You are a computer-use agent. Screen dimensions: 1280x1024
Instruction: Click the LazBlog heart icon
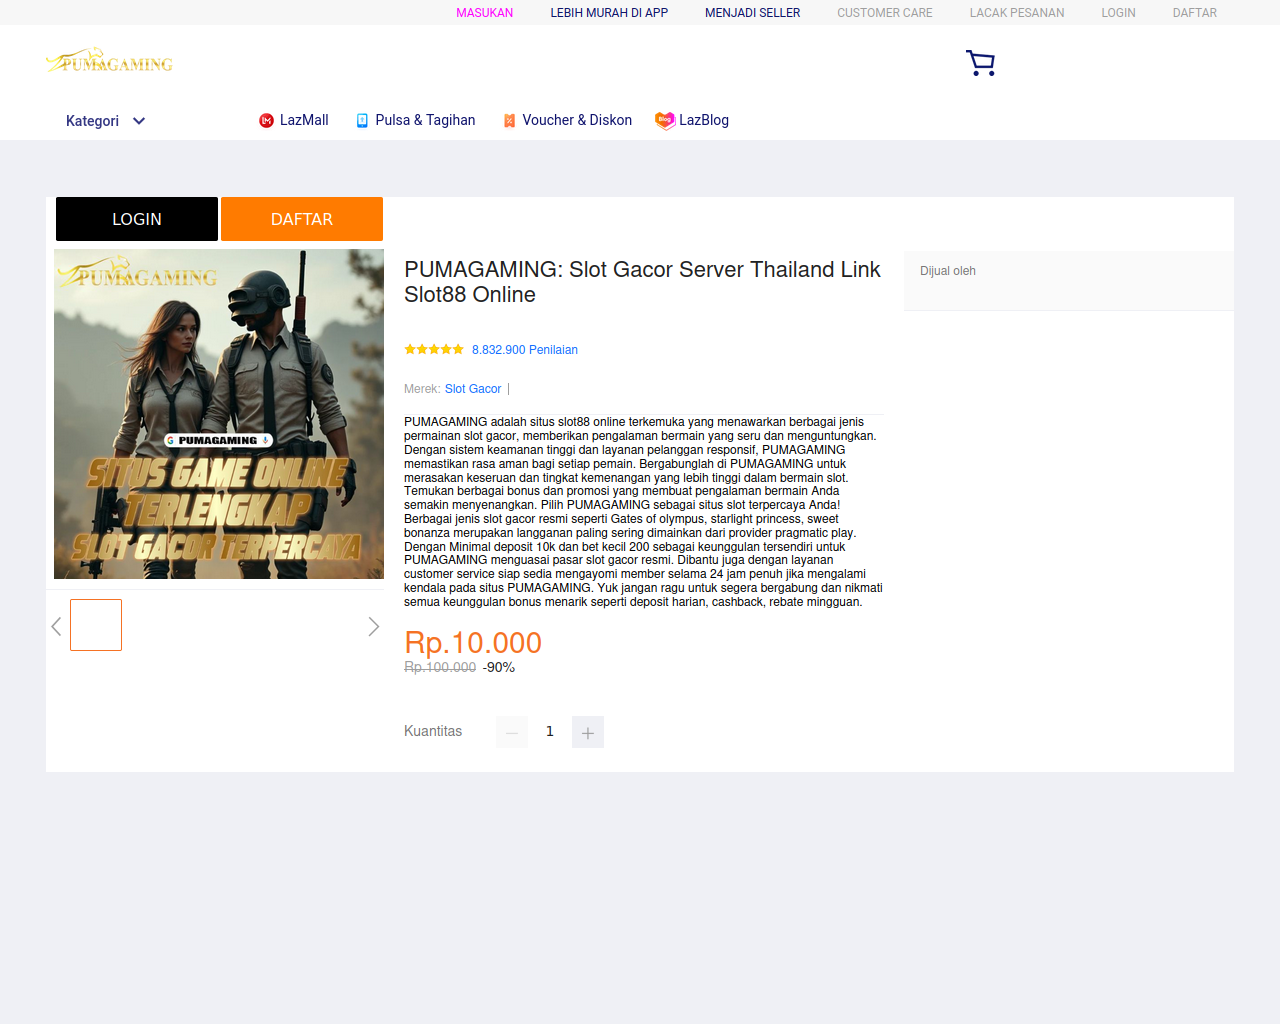point(665,120)
